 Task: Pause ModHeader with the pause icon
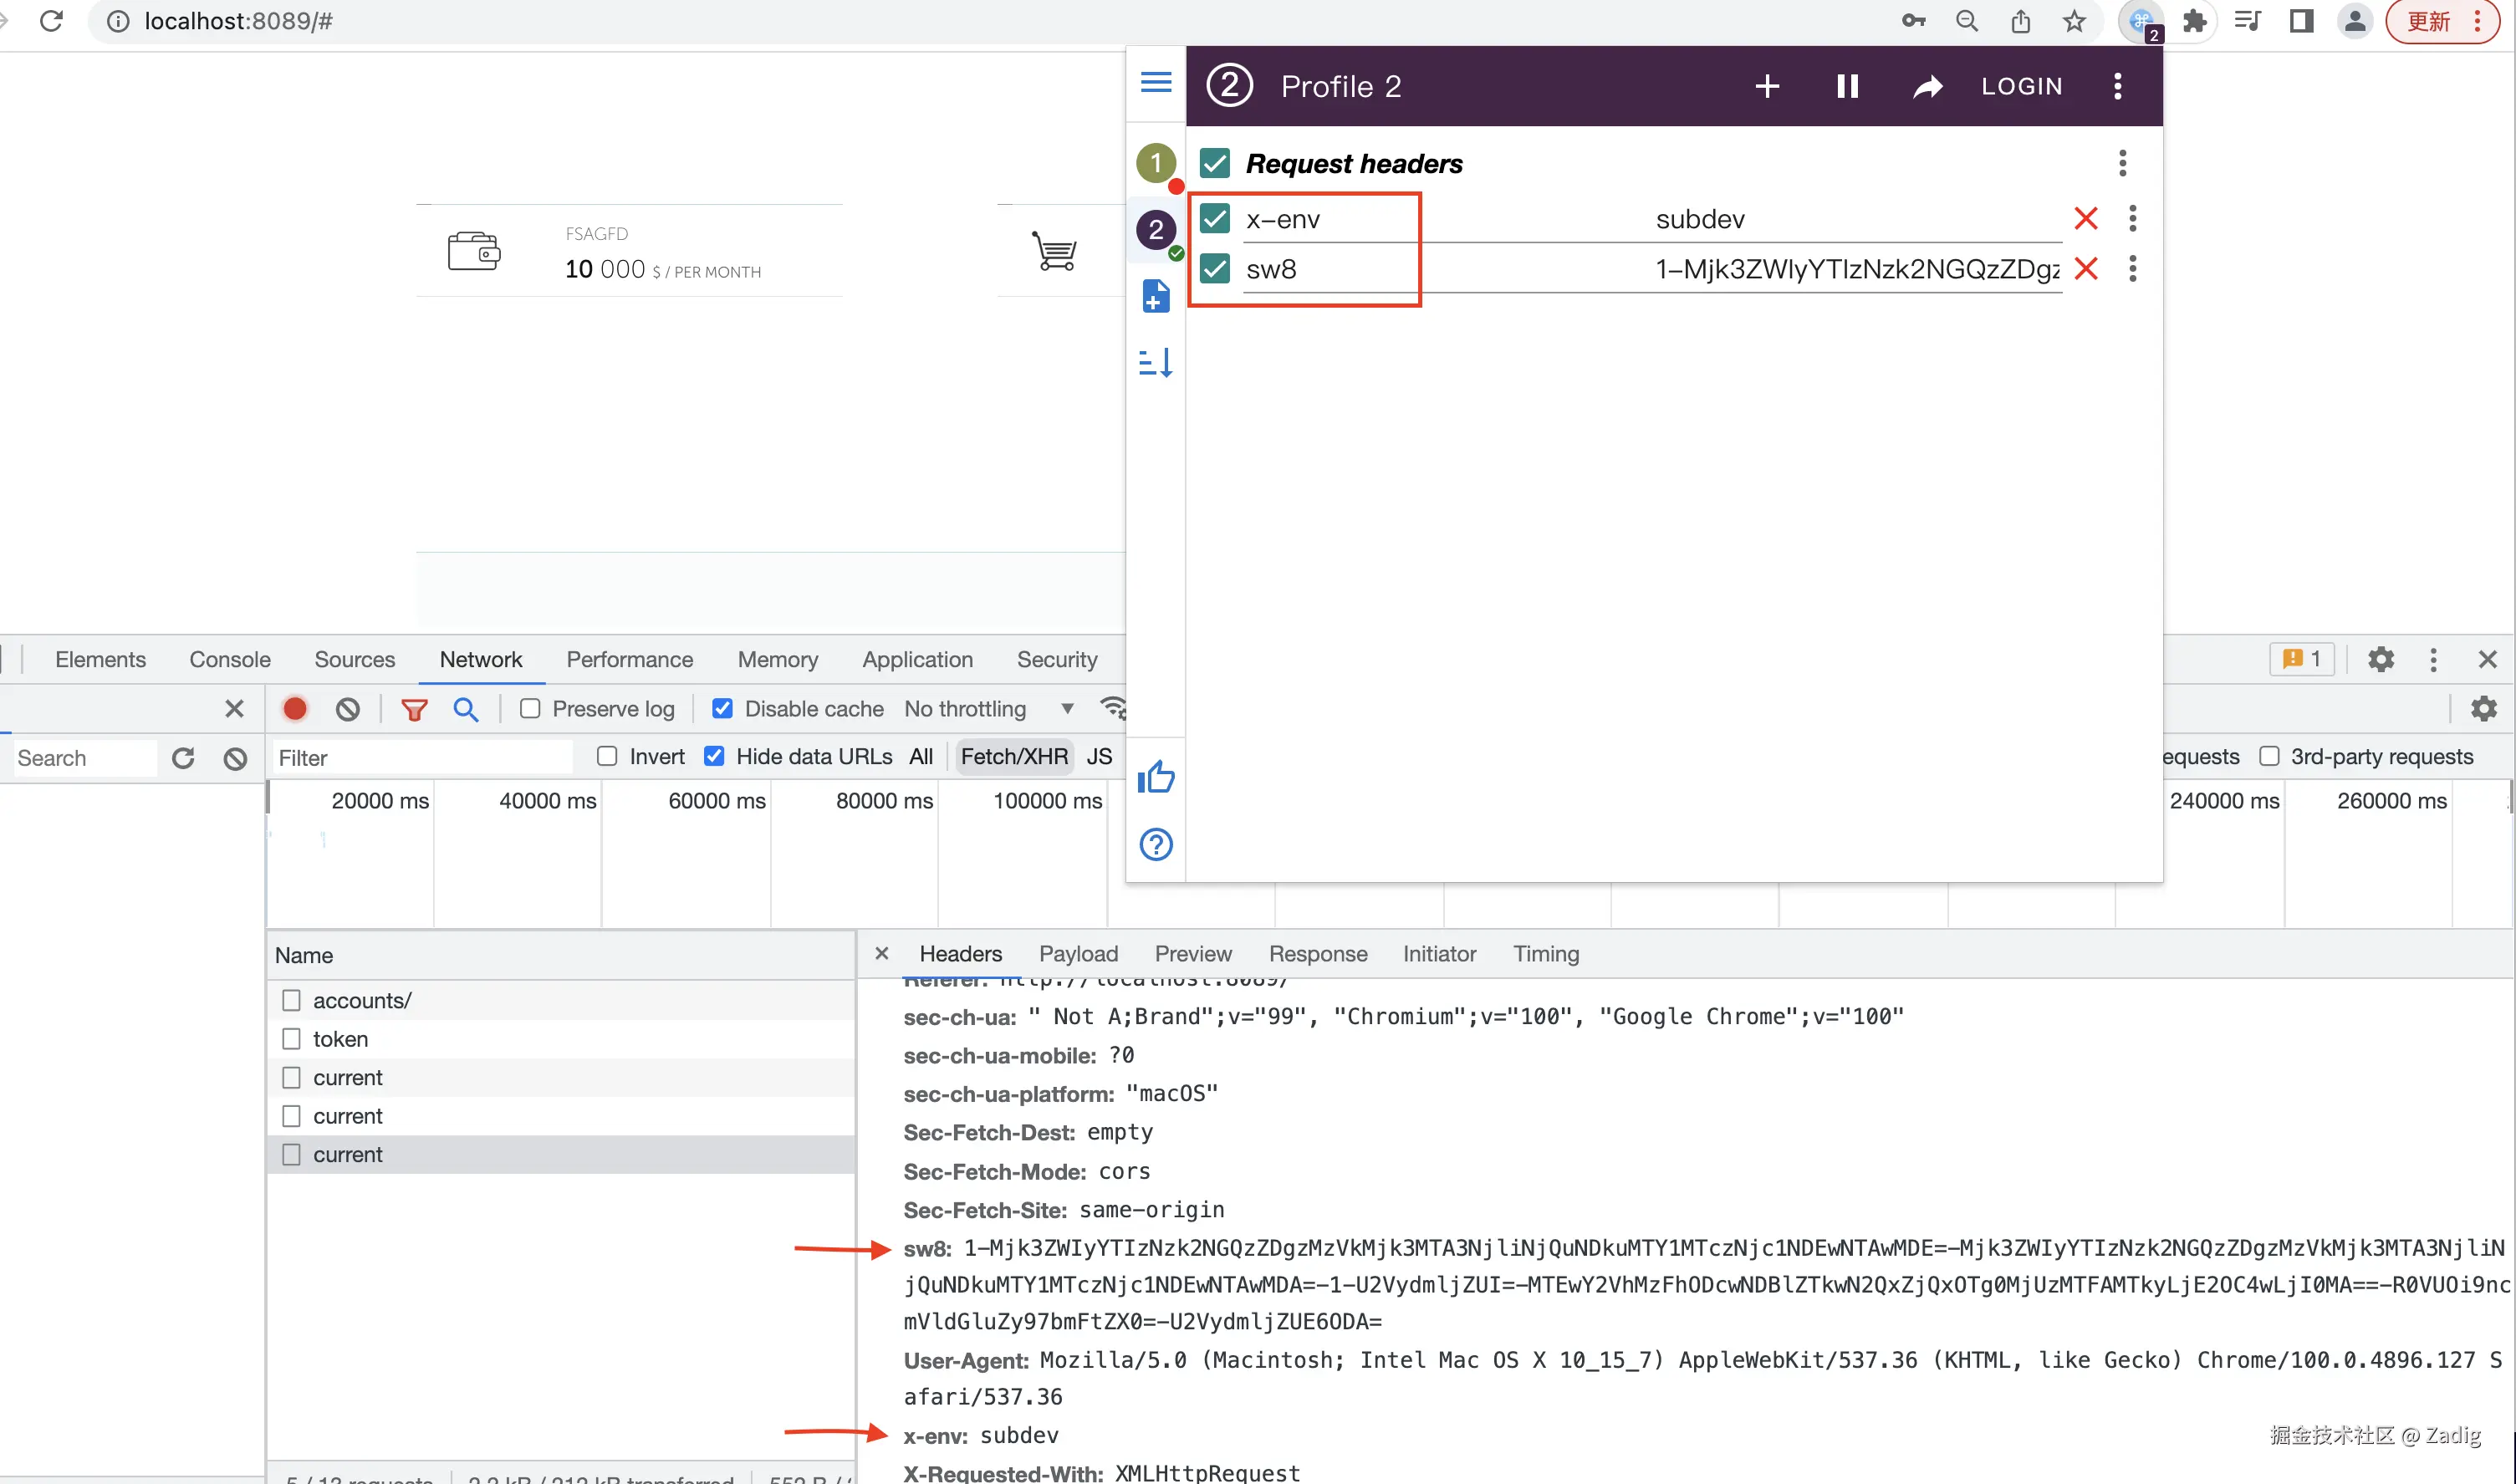point(1847,86)
